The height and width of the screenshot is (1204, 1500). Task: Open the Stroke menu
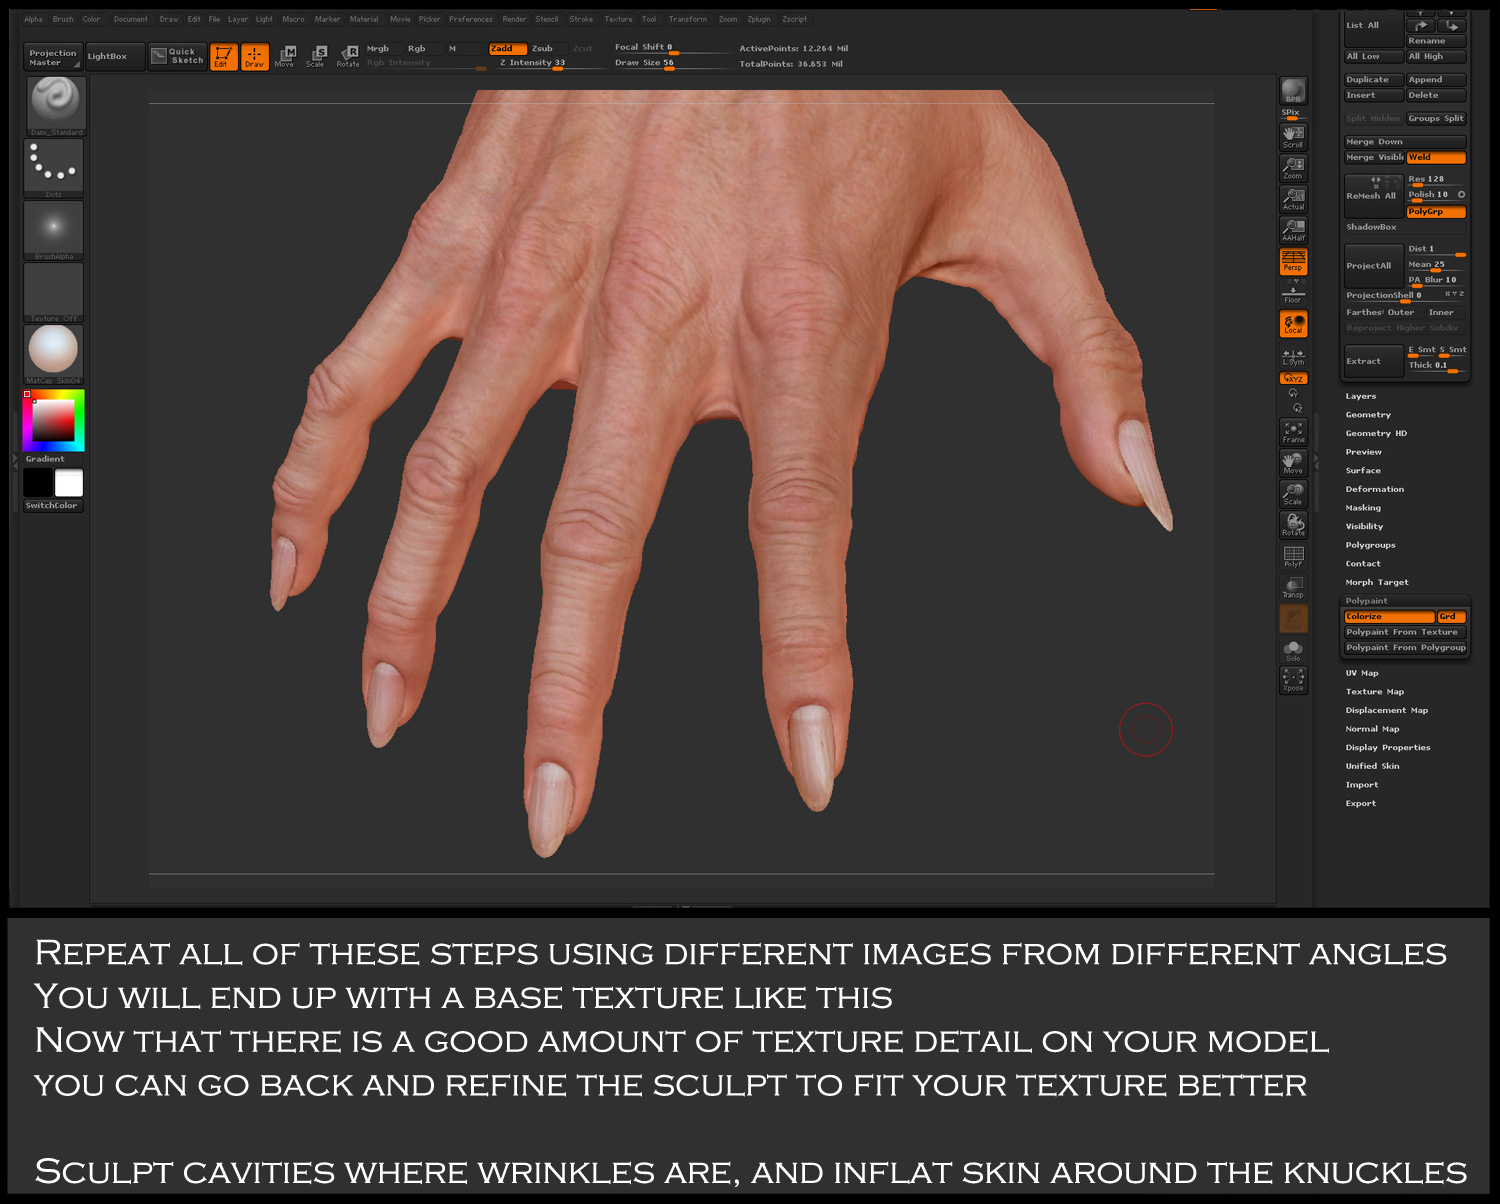(x=581, y=19)
